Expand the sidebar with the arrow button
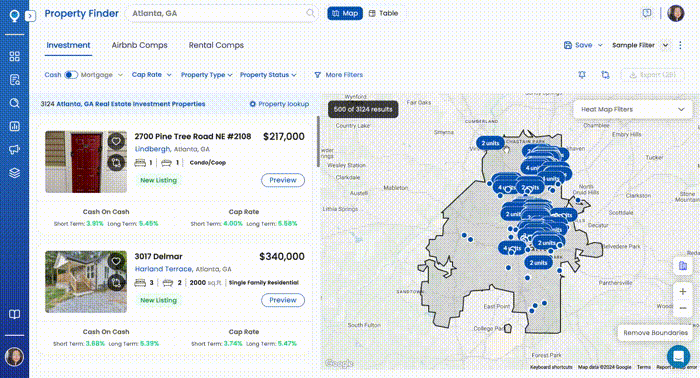Viewport: 700px width, 378px height. click(30, 16)
